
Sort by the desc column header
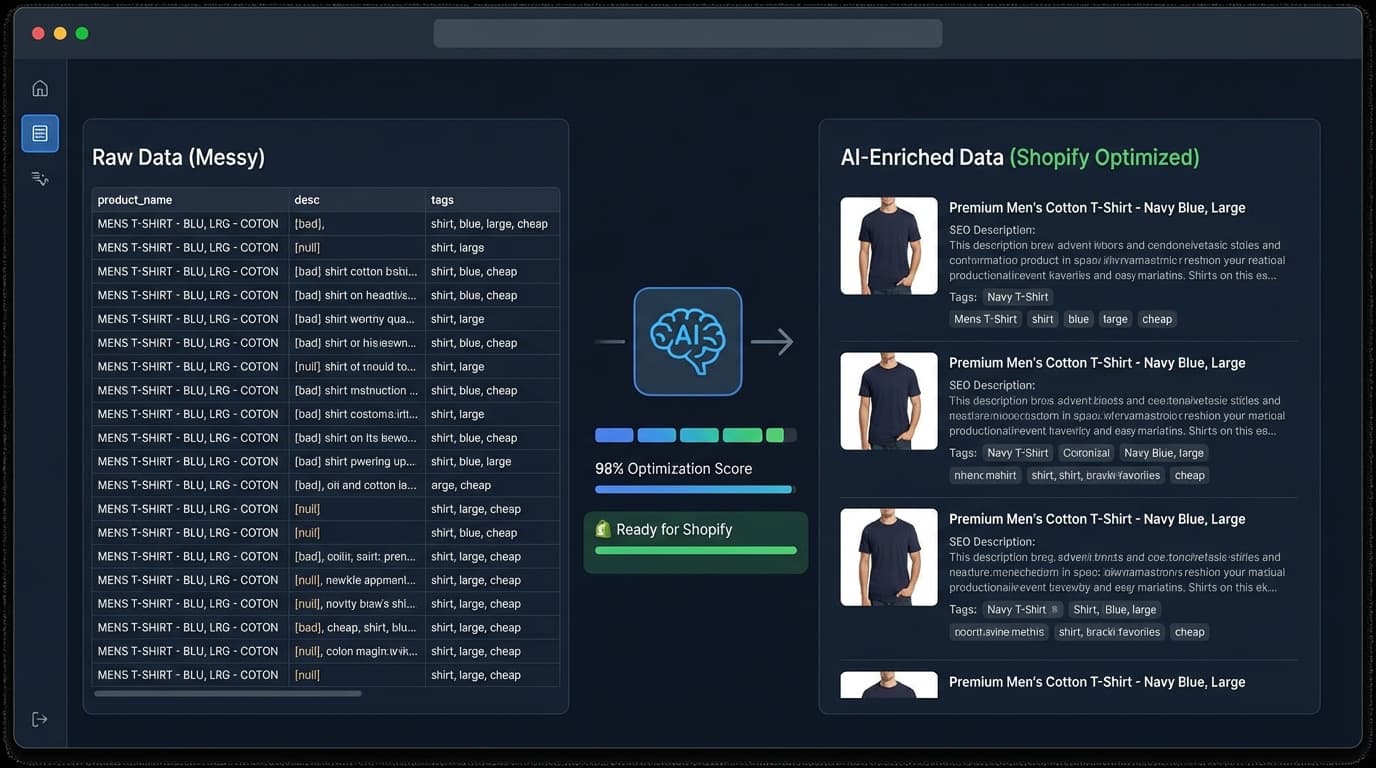[x=306, y=199]
